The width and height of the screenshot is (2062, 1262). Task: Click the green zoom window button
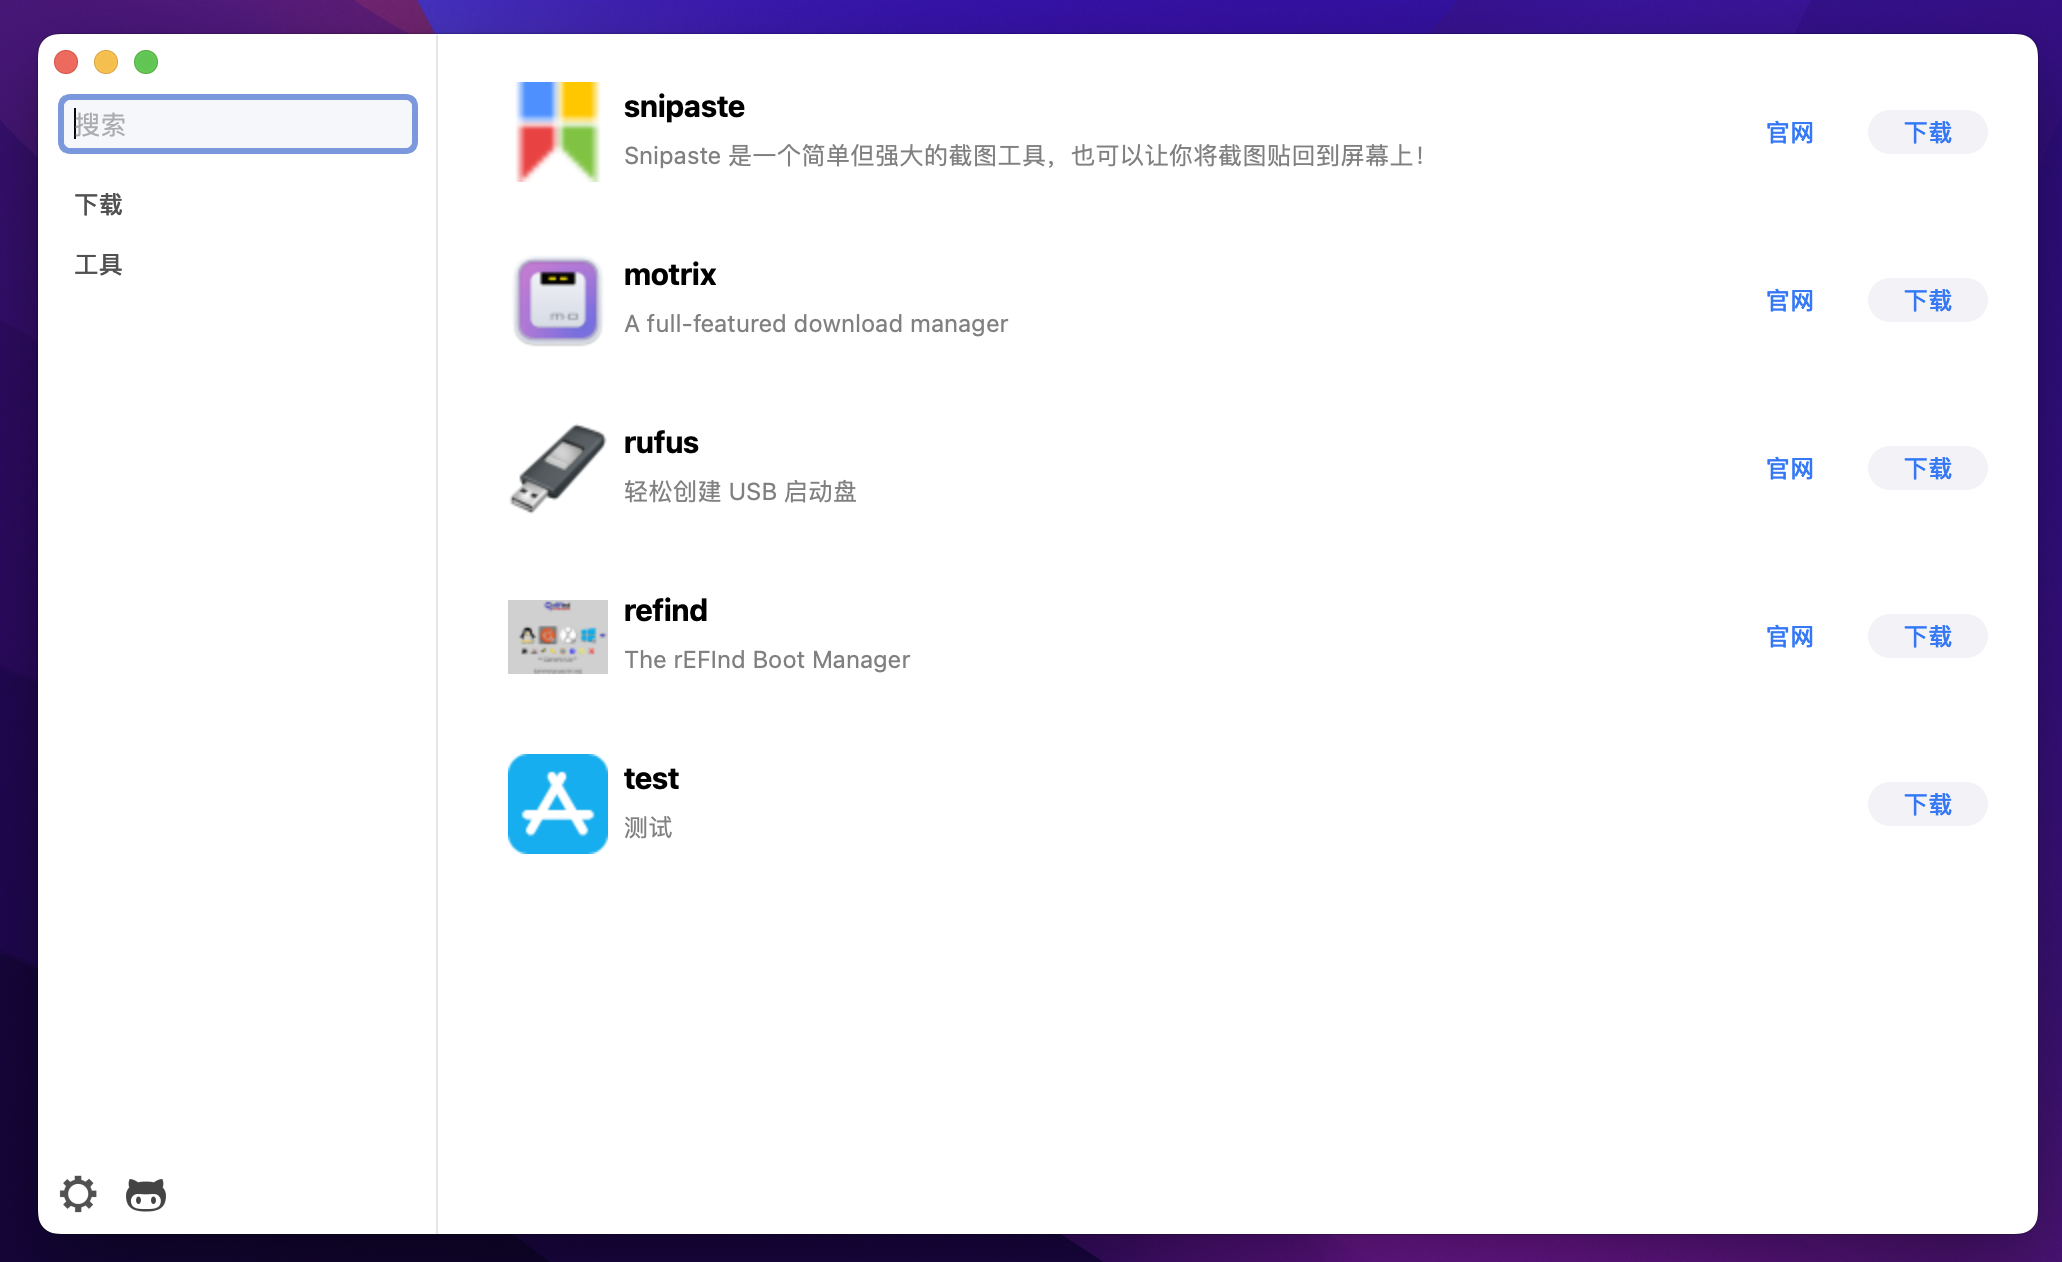point(146,62)
